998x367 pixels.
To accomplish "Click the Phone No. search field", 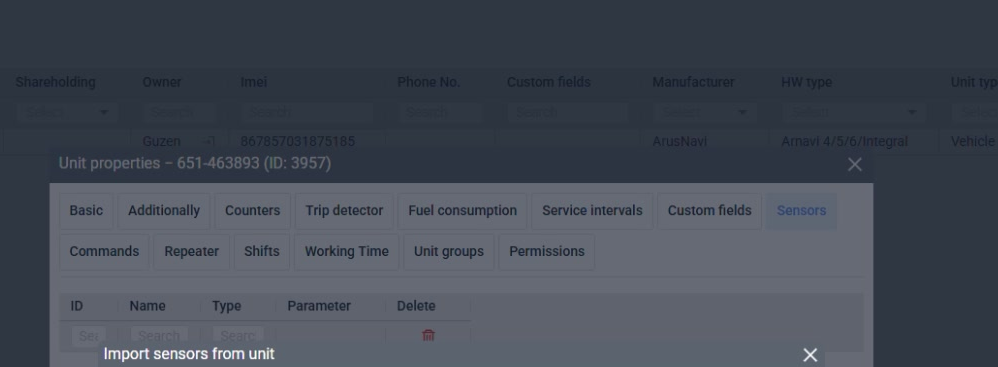I will coord(440,113).
